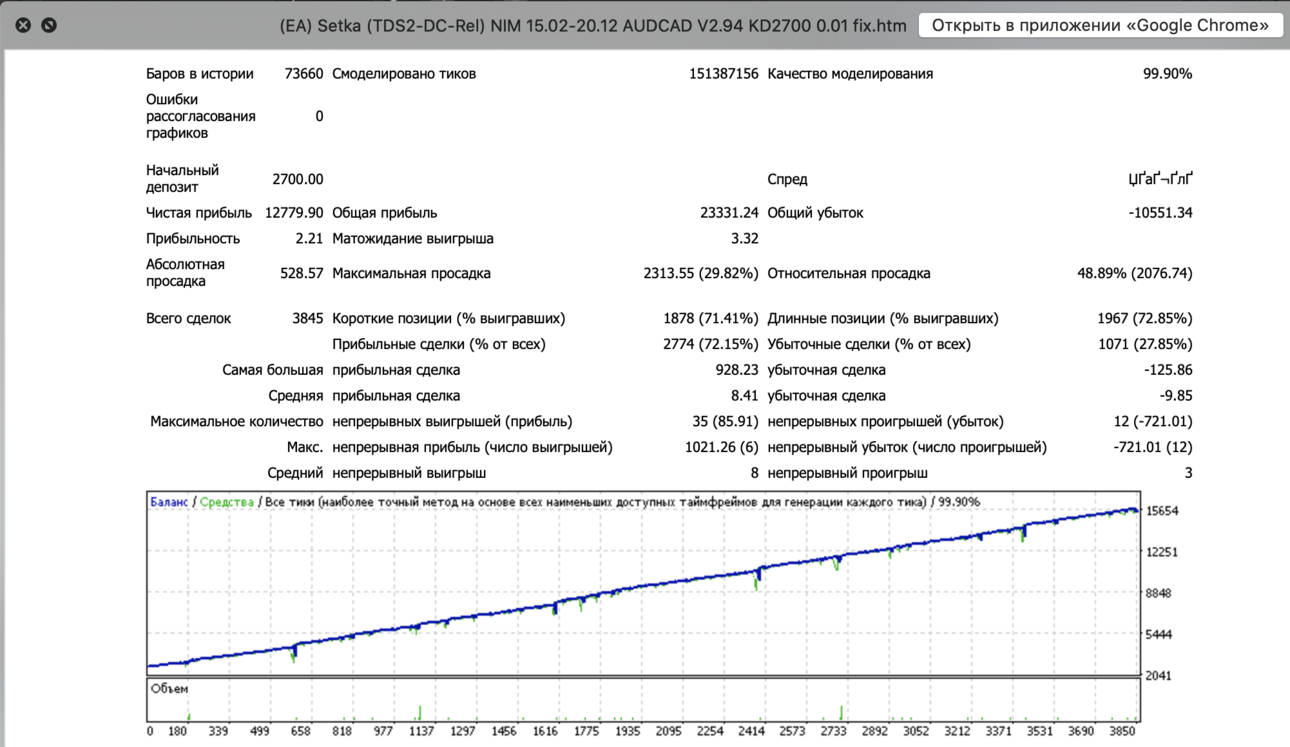Click maximal consecutive profit 1021.26 (6)
1290x747 pixels.
tap(721, 448)
